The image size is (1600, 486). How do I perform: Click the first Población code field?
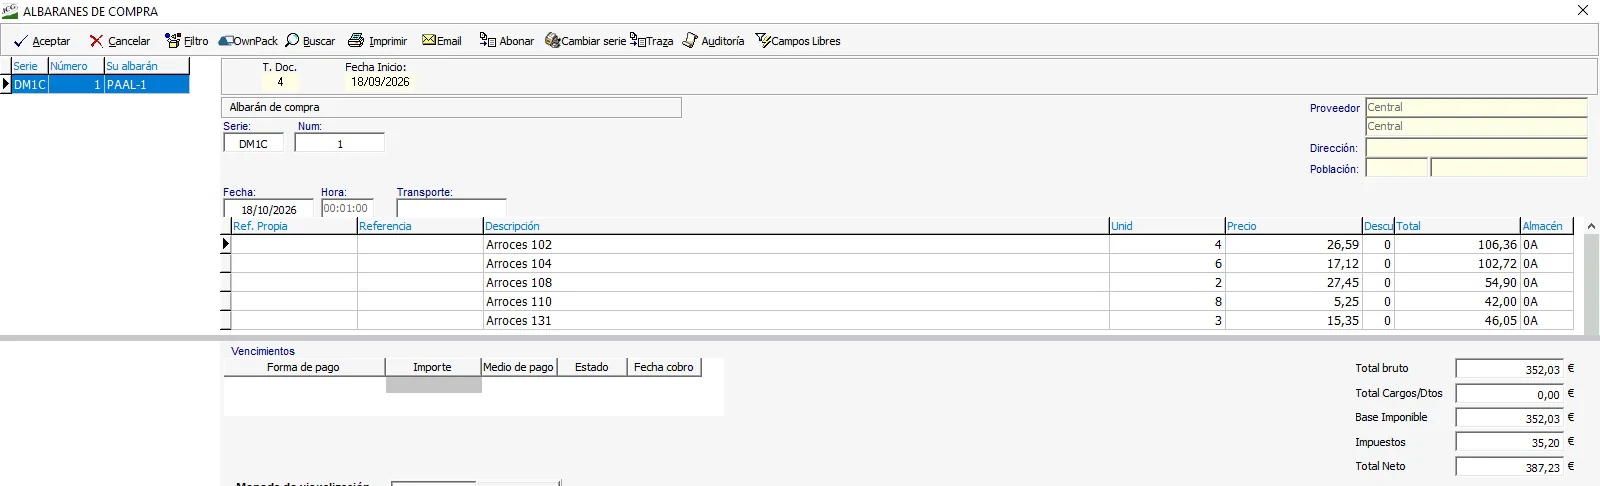[x=1397, y=168]
